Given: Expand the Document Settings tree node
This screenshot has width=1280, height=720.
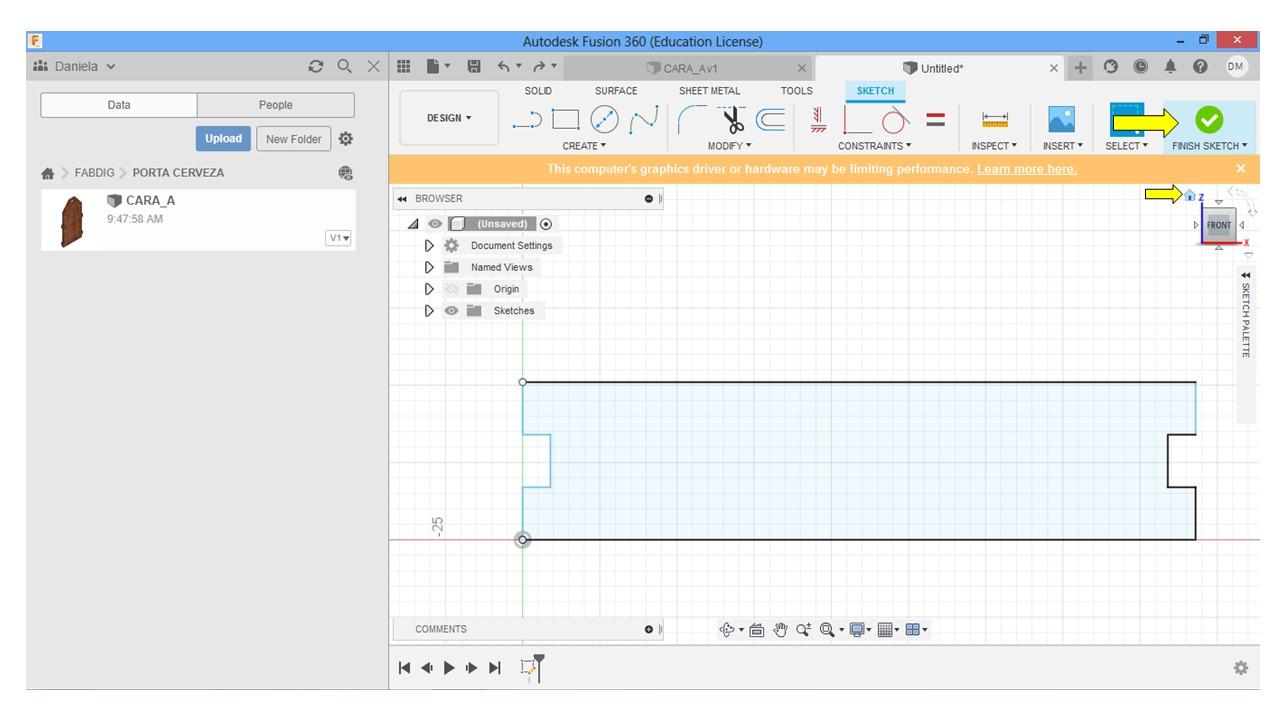Looking at the screenshot, I should point(430,246).
